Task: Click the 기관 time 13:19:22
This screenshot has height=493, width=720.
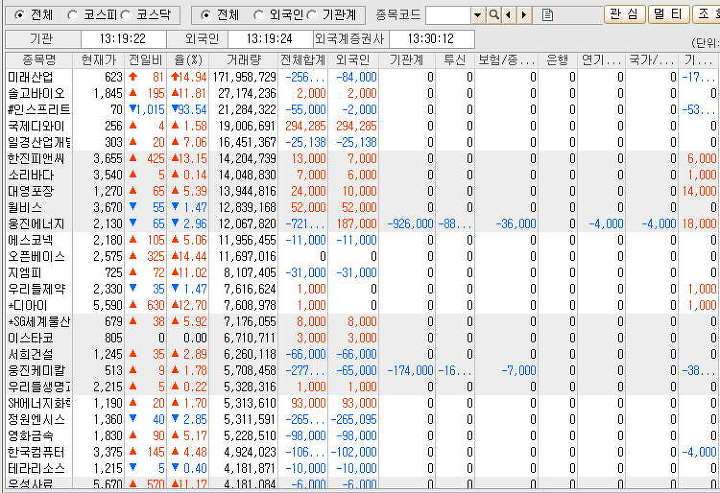Action: point(123,39)
